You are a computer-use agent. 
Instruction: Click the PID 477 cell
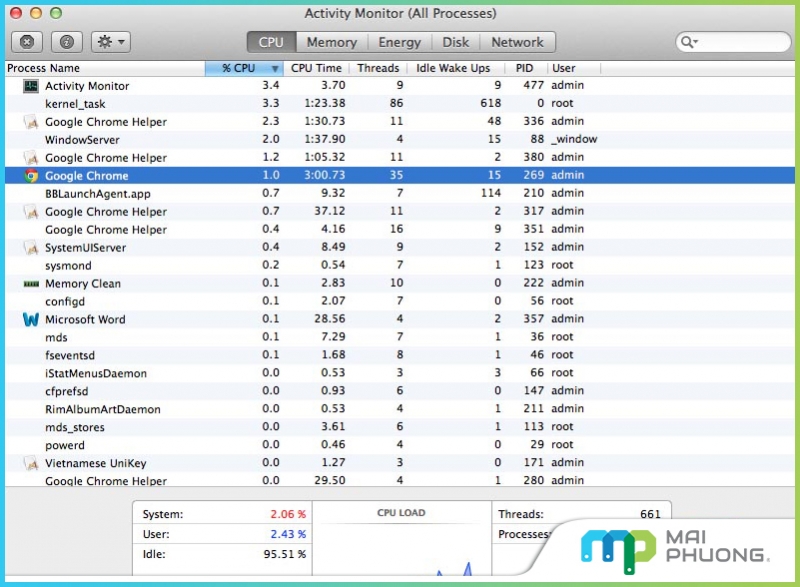coord(534,85)
